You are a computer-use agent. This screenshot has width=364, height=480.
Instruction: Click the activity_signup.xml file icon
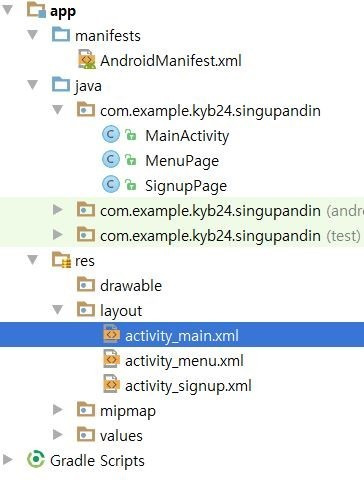[x=111, y=384]
